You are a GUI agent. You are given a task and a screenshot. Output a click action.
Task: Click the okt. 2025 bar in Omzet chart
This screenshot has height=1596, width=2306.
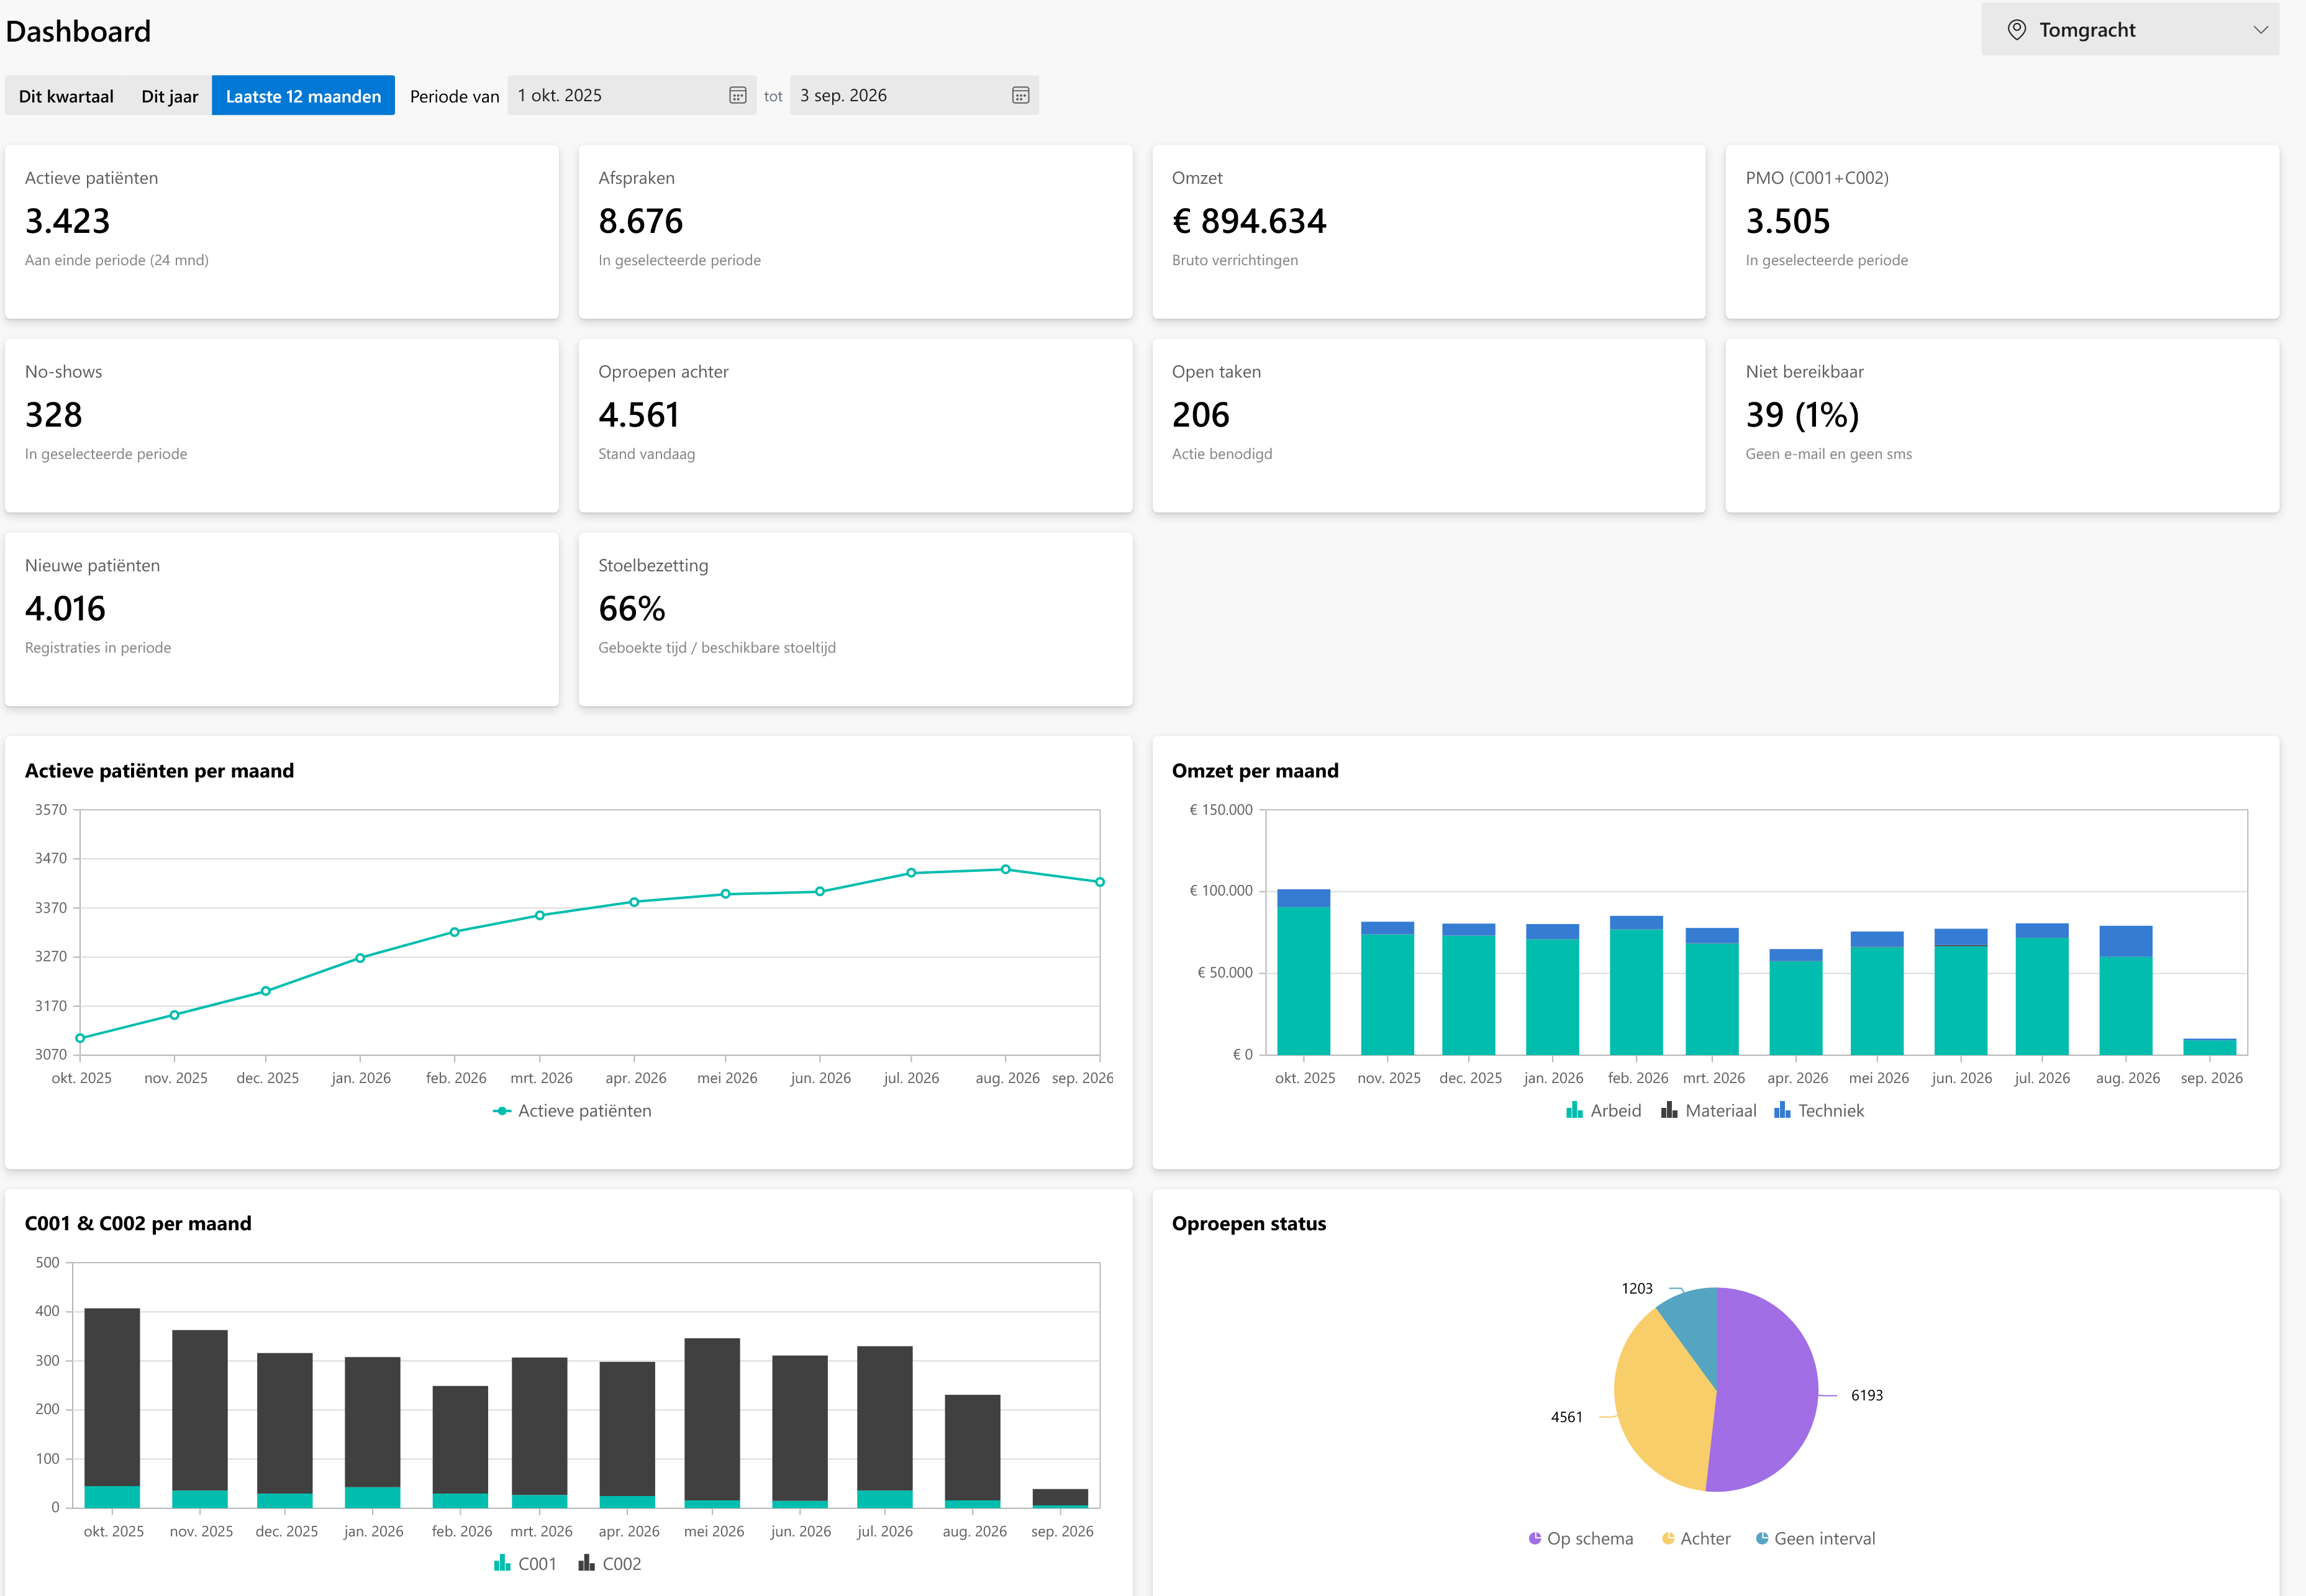coord(1304,972)
